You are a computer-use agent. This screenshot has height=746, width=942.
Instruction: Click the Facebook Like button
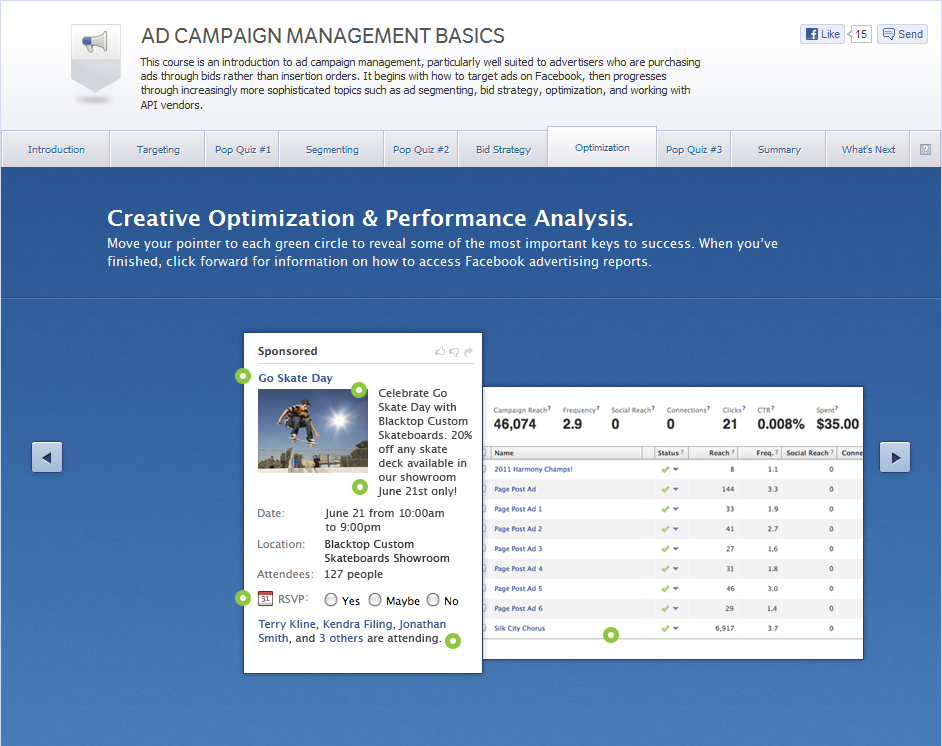[822, 34]
